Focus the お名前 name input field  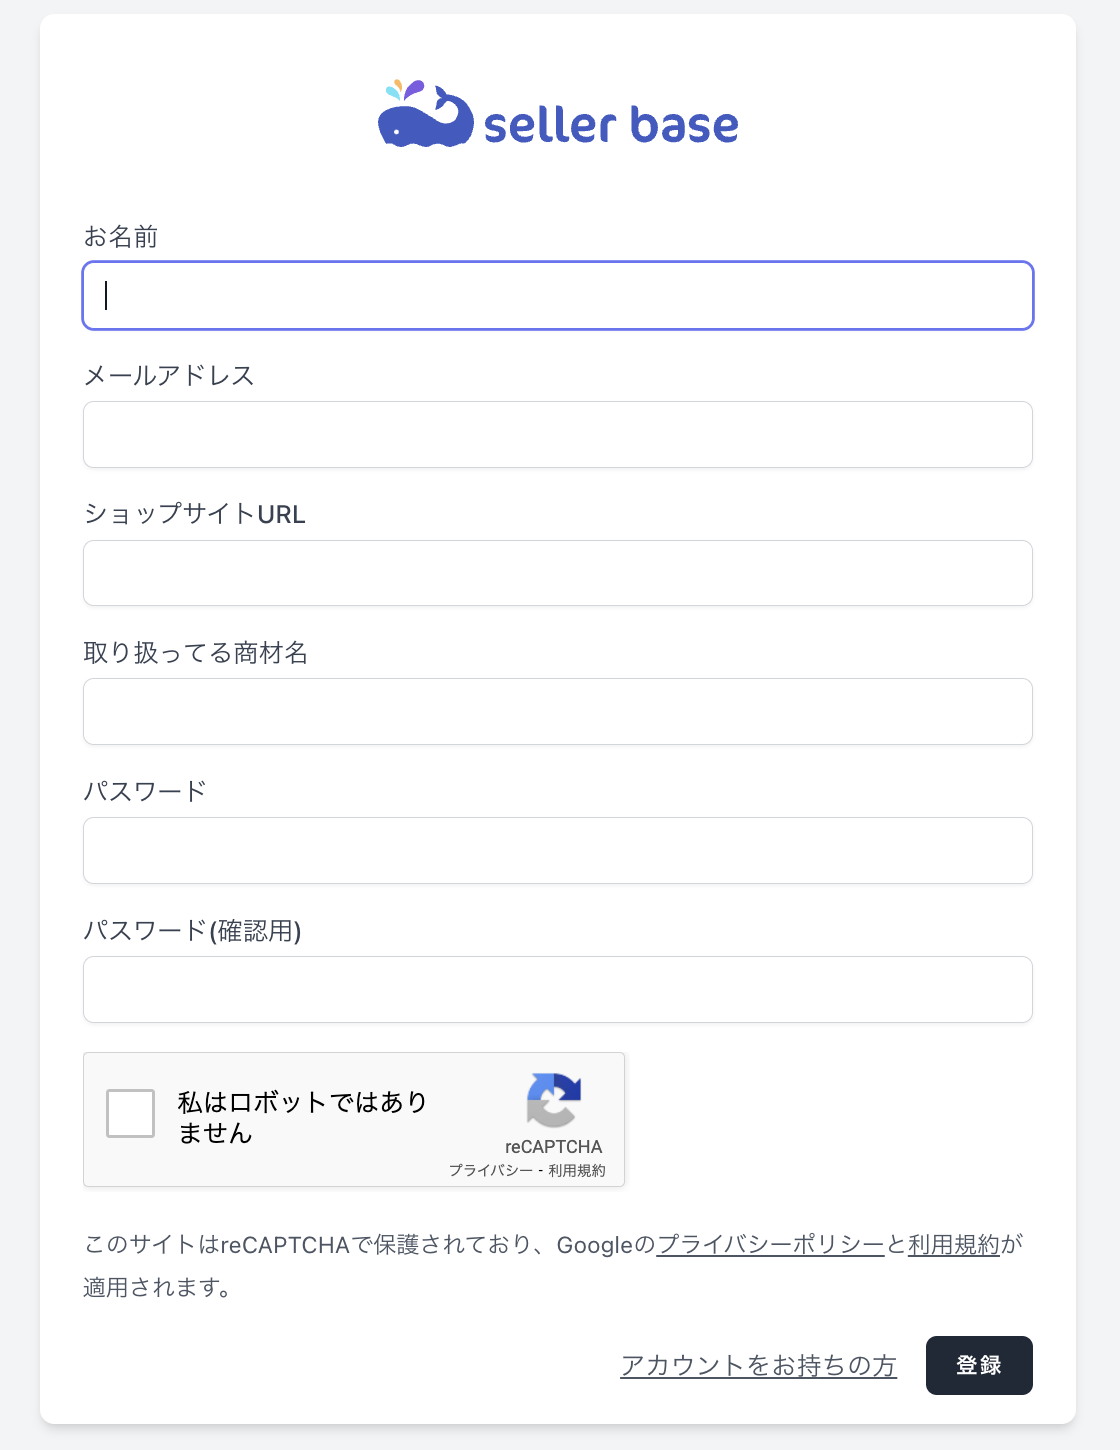tap(557, 296)
